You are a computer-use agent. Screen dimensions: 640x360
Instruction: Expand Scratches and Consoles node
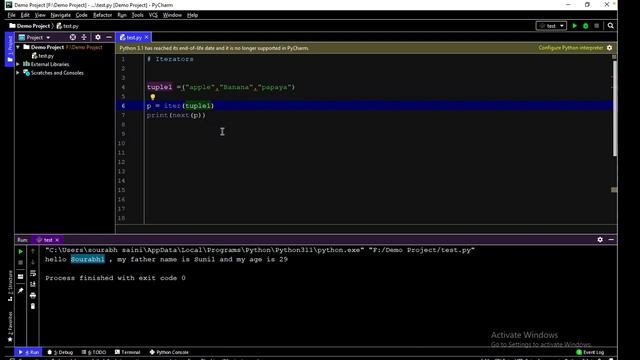(18, 73)
